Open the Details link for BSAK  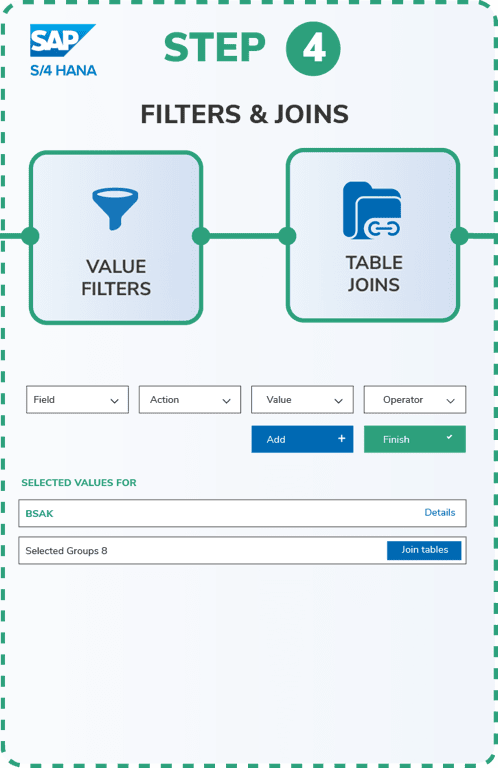pyautogui.click(x=440, y=512)
